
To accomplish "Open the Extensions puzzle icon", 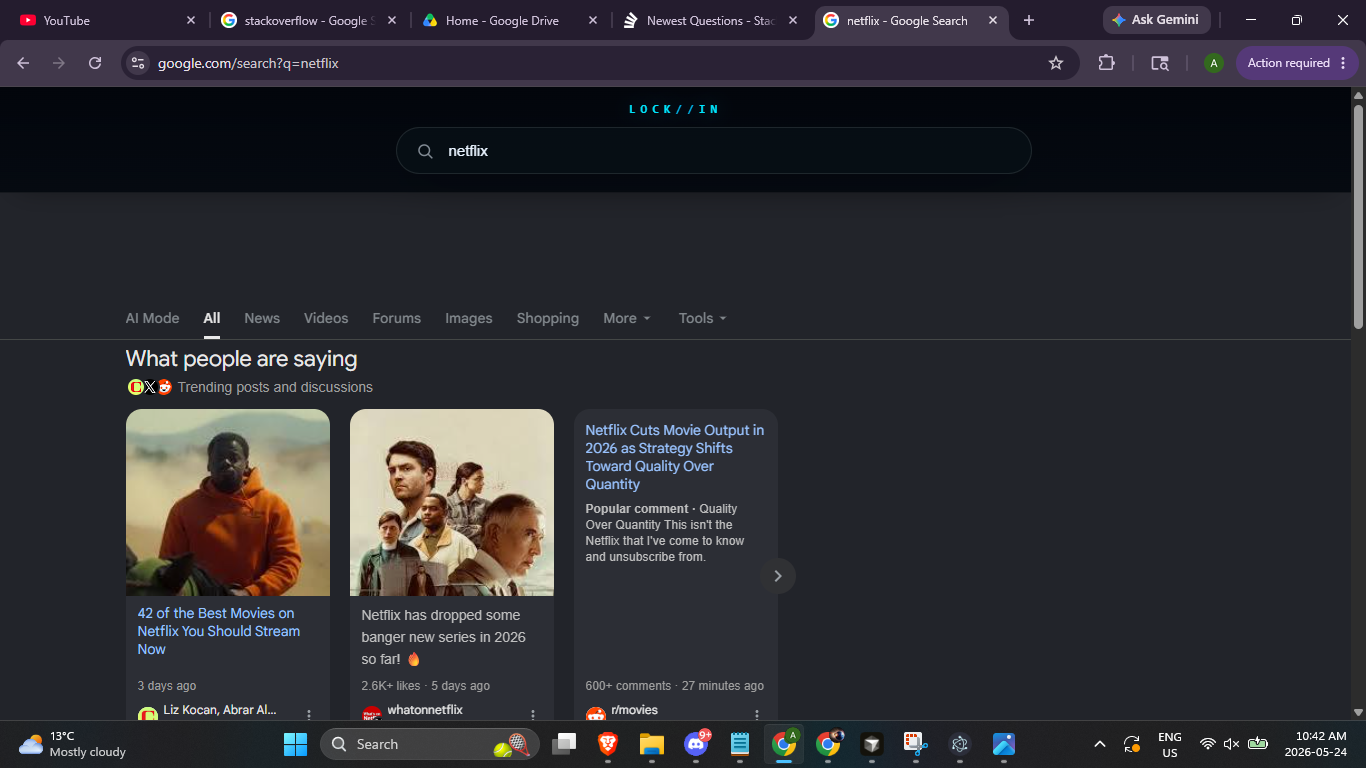I will 1106,63.
